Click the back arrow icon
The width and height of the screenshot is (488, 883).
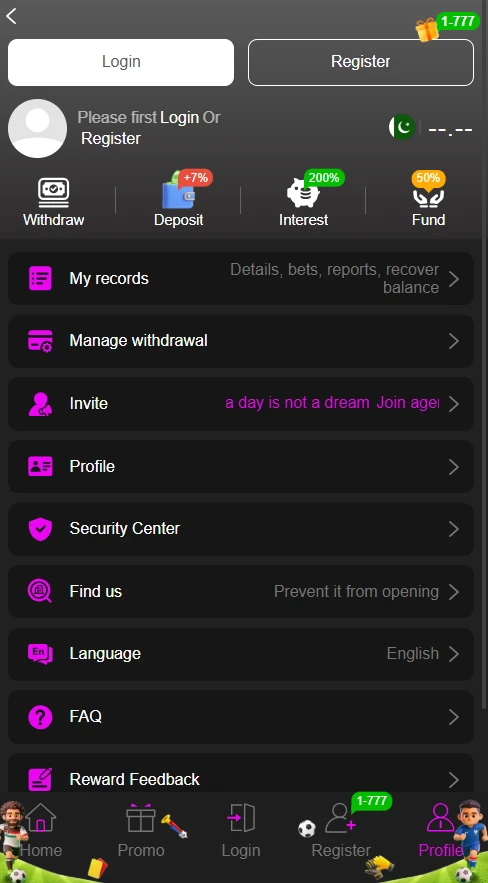[11, 16]
